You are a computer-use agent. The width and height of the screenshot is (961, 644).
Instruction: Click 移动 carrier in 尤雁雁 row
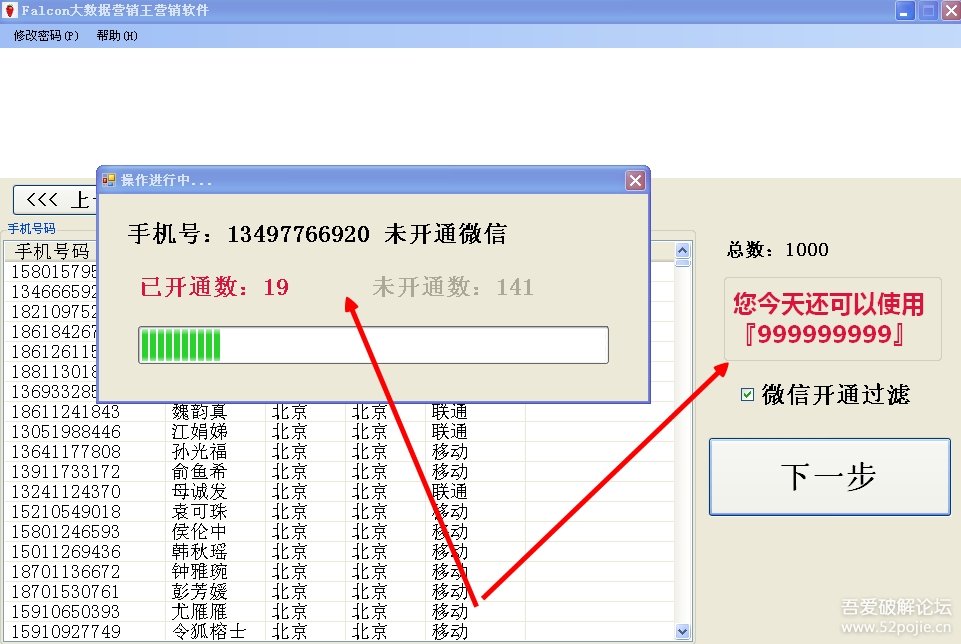pyautogui.click(x=449, y=612)
